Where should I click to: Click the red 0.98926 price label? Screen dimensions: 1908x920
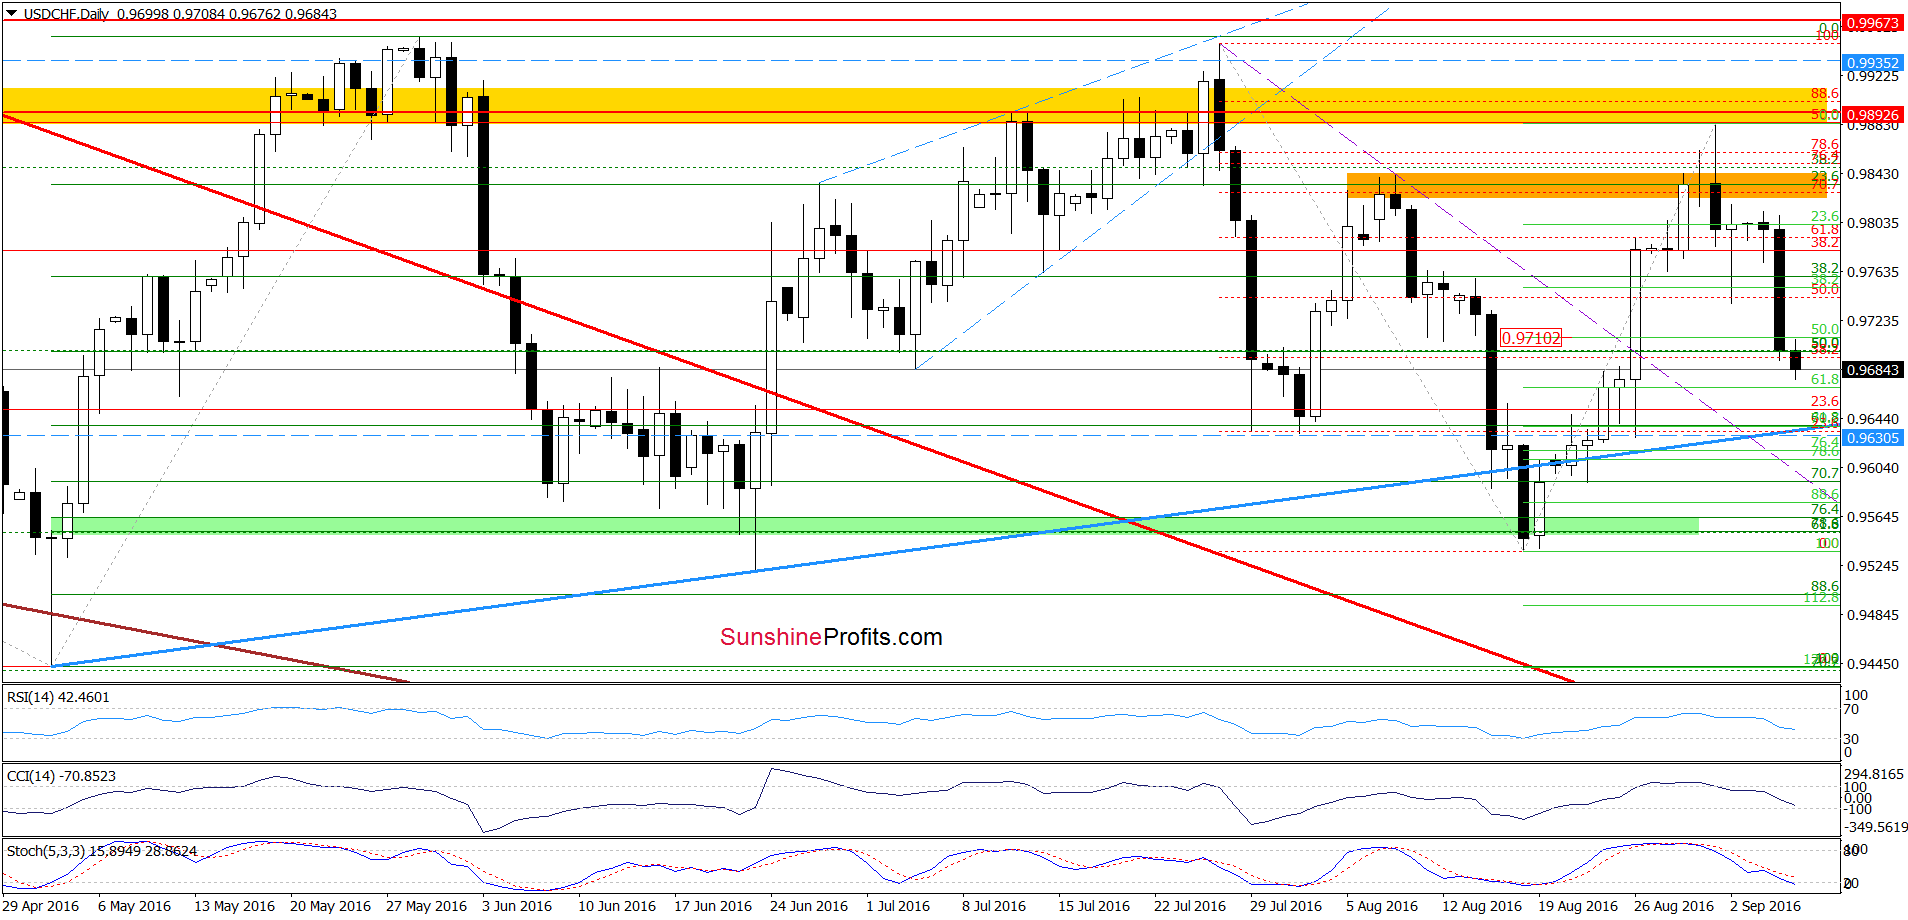pyautogui.click(x=1872, y=115)
